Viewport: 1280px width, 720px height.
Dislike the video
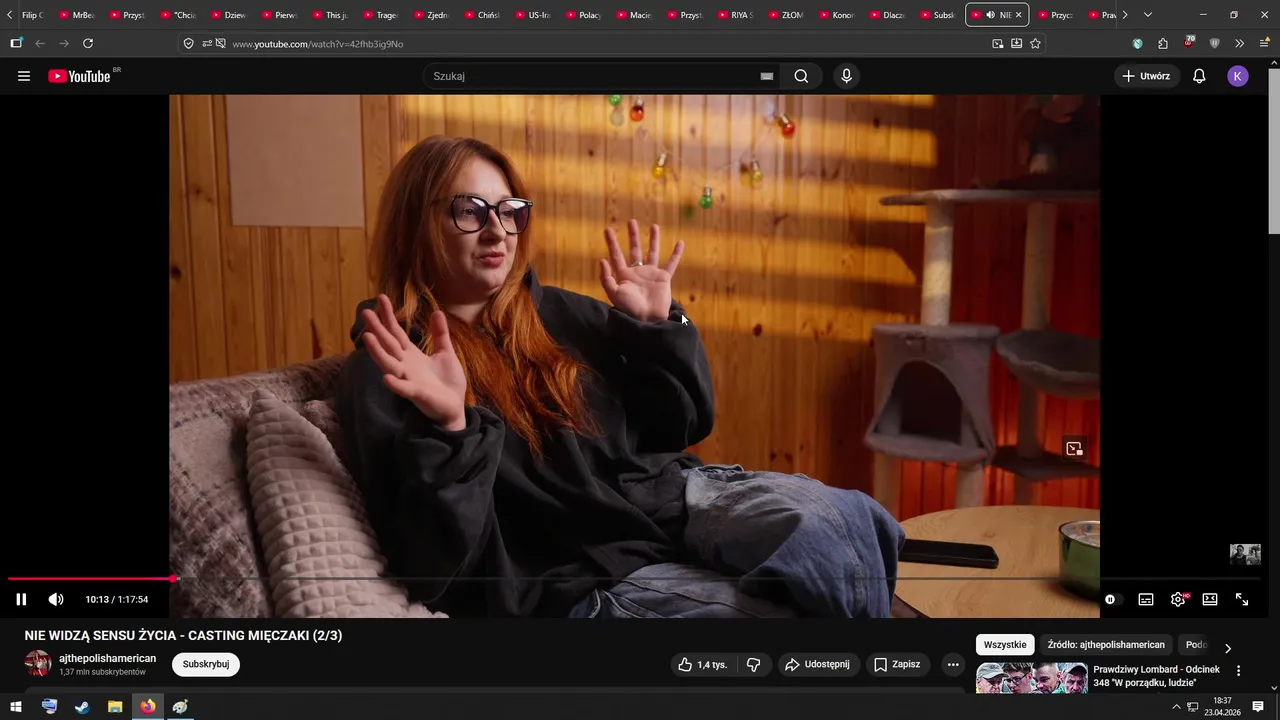pos(754,664)
